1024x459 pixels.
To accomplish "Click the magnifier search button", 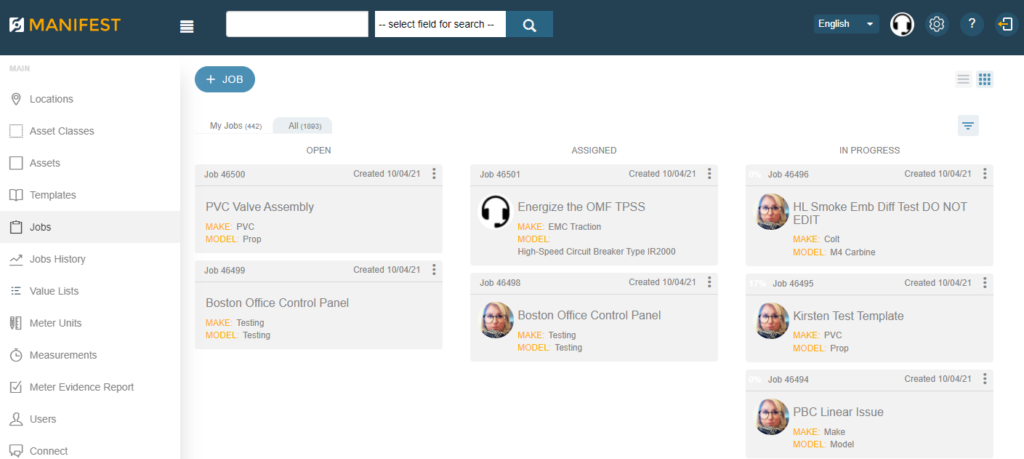I will click(530, 24).
